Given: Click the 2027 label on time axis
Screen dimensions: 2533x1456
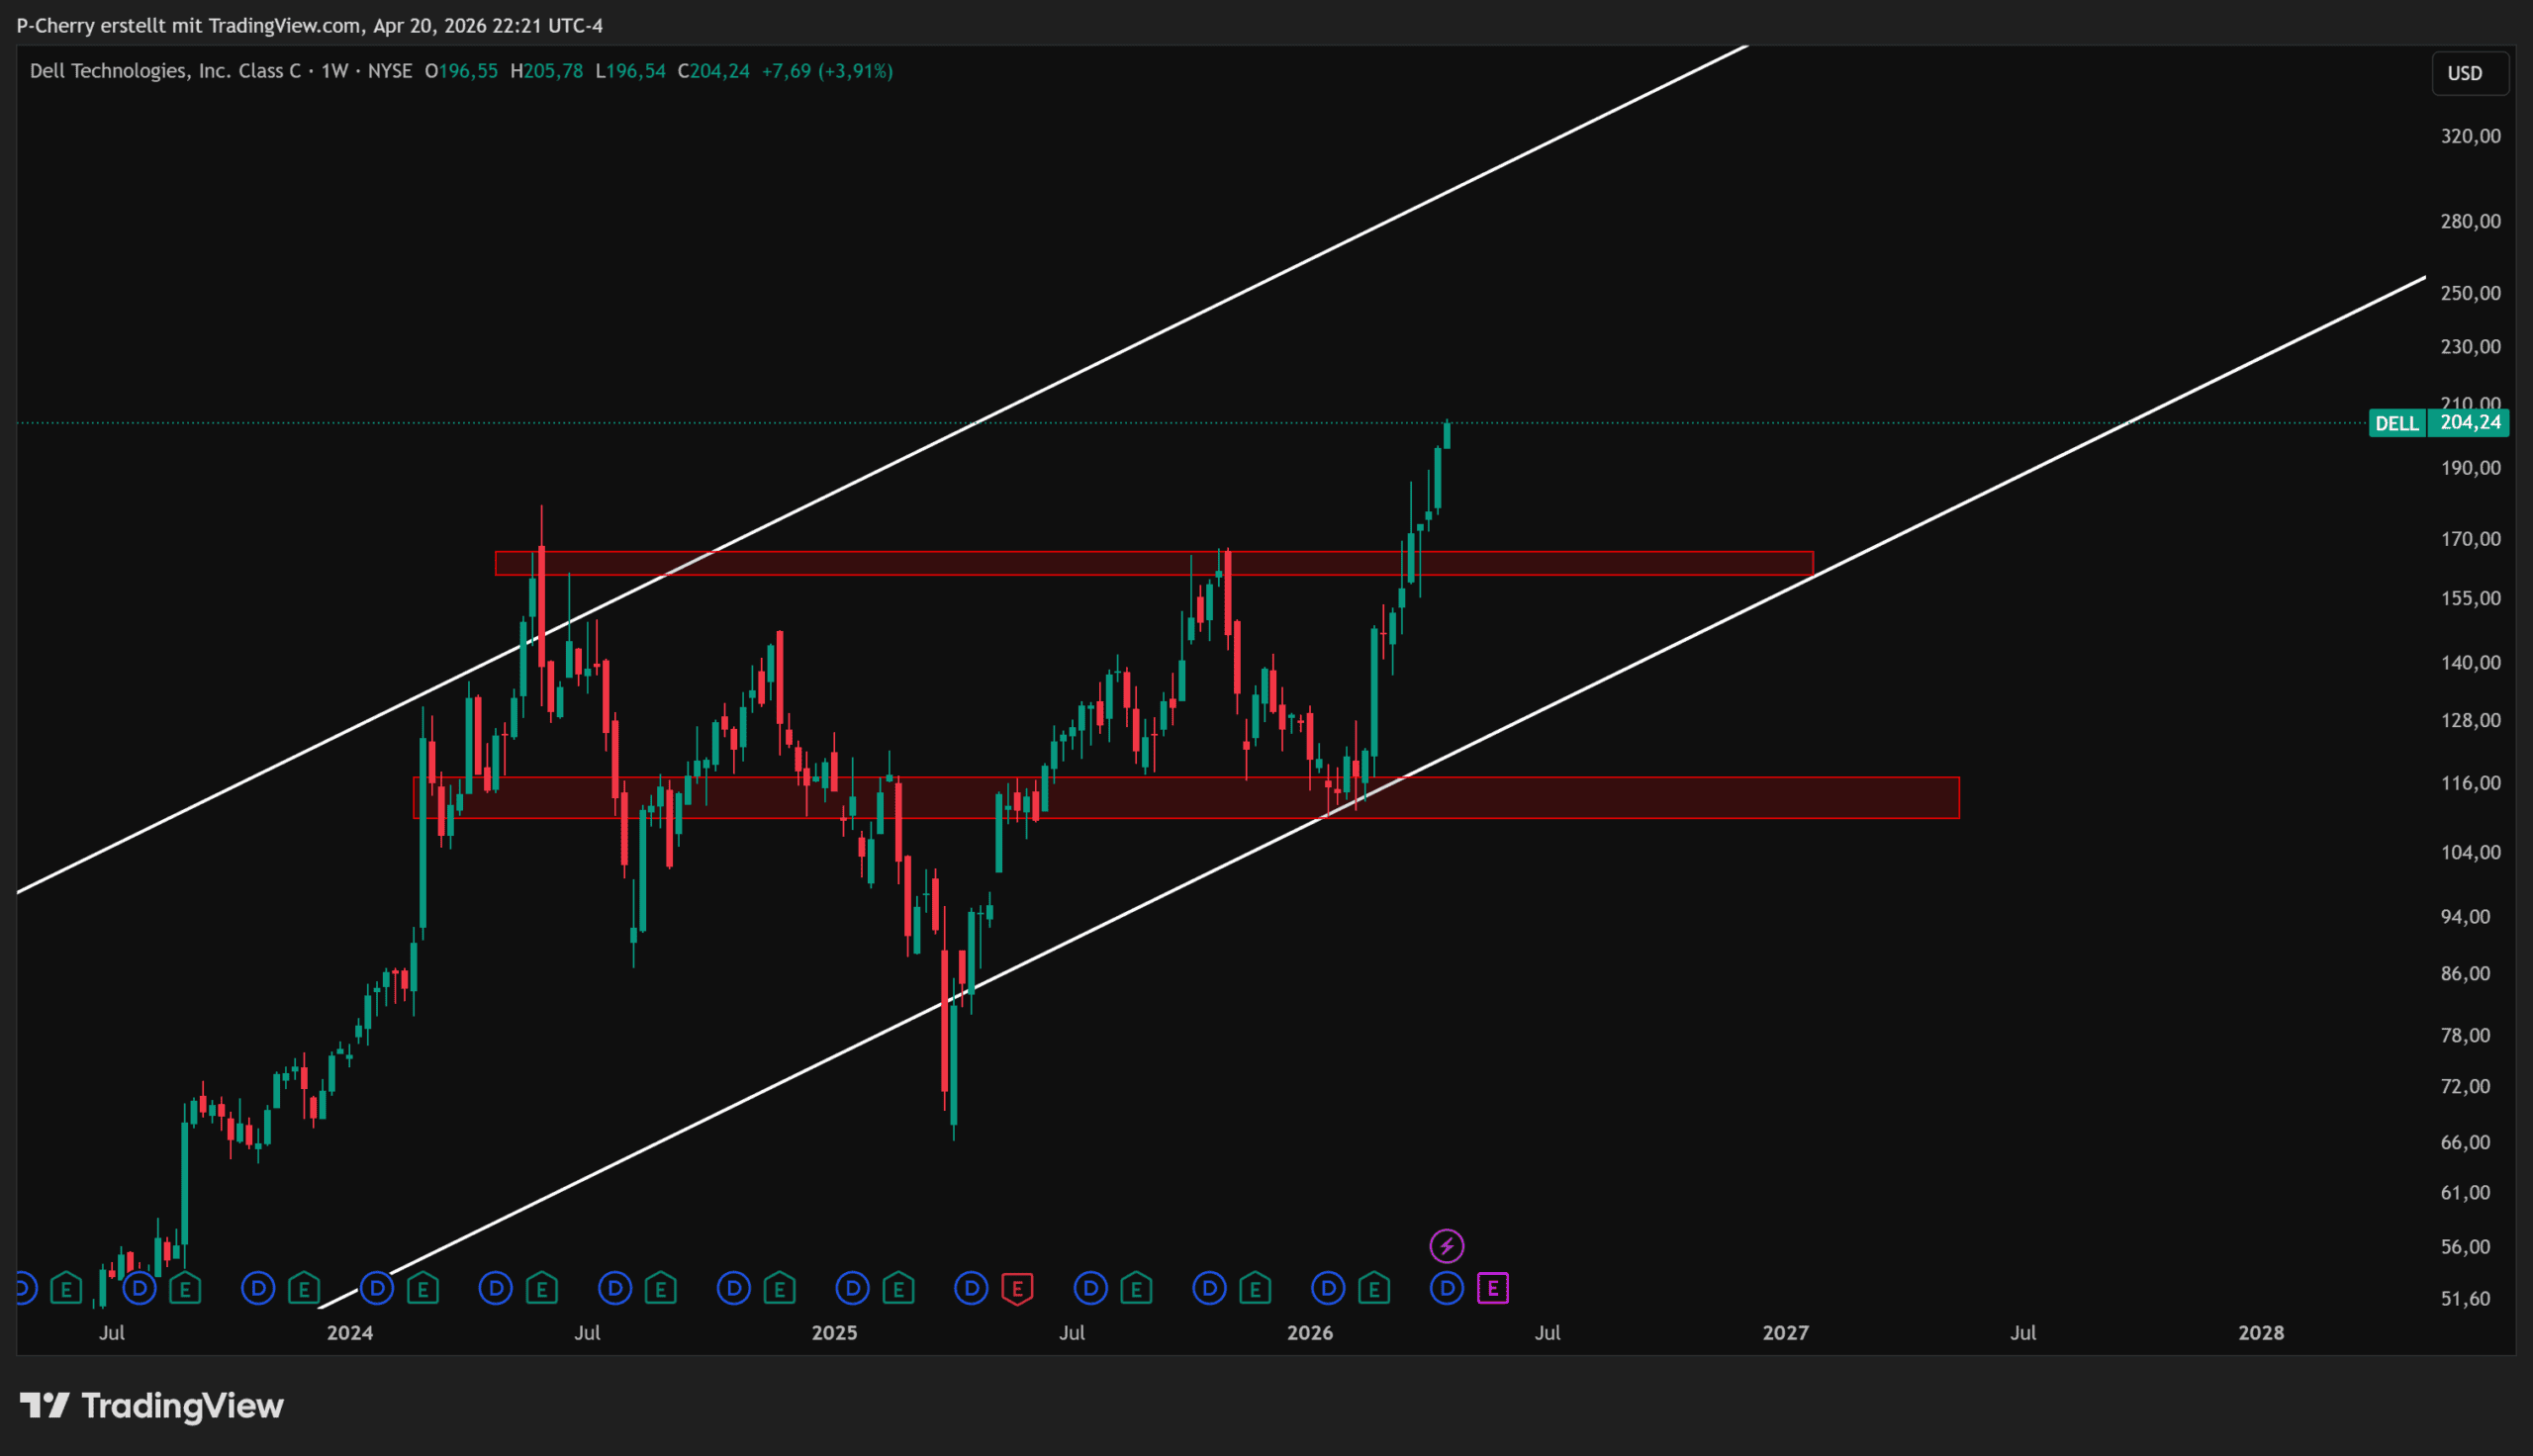Looking at the screenshot, I should tap(1785, 1333).
